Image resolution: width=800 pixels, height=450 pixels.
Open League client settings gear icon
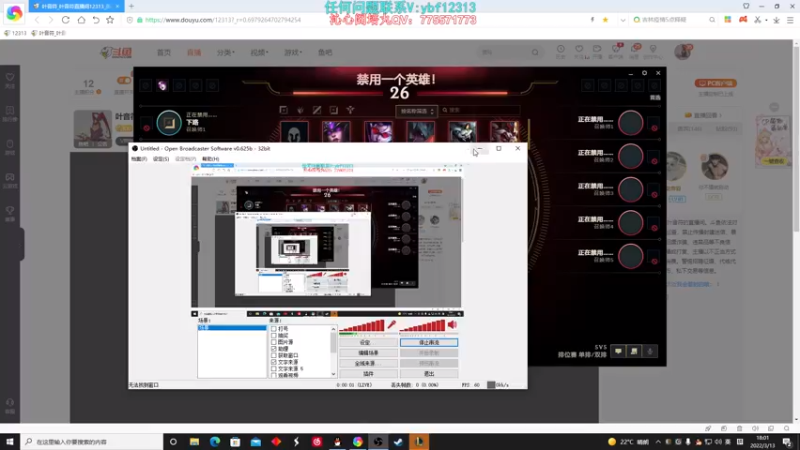[x=644, y=73]
